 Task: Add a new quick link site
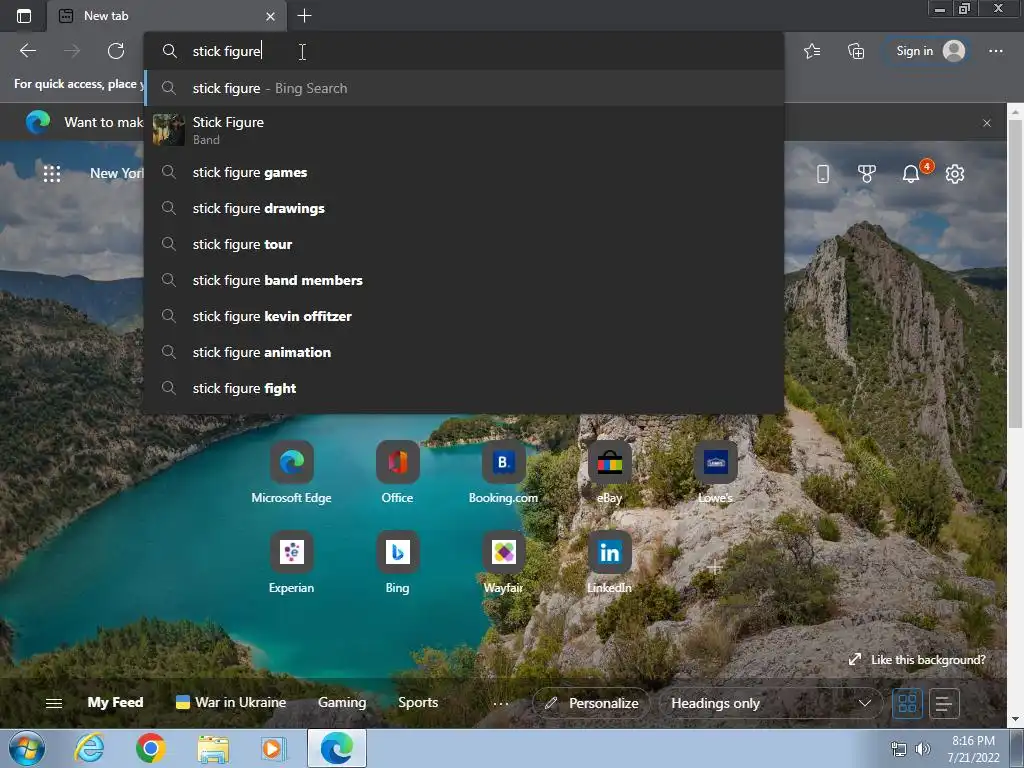click(715, 568)
